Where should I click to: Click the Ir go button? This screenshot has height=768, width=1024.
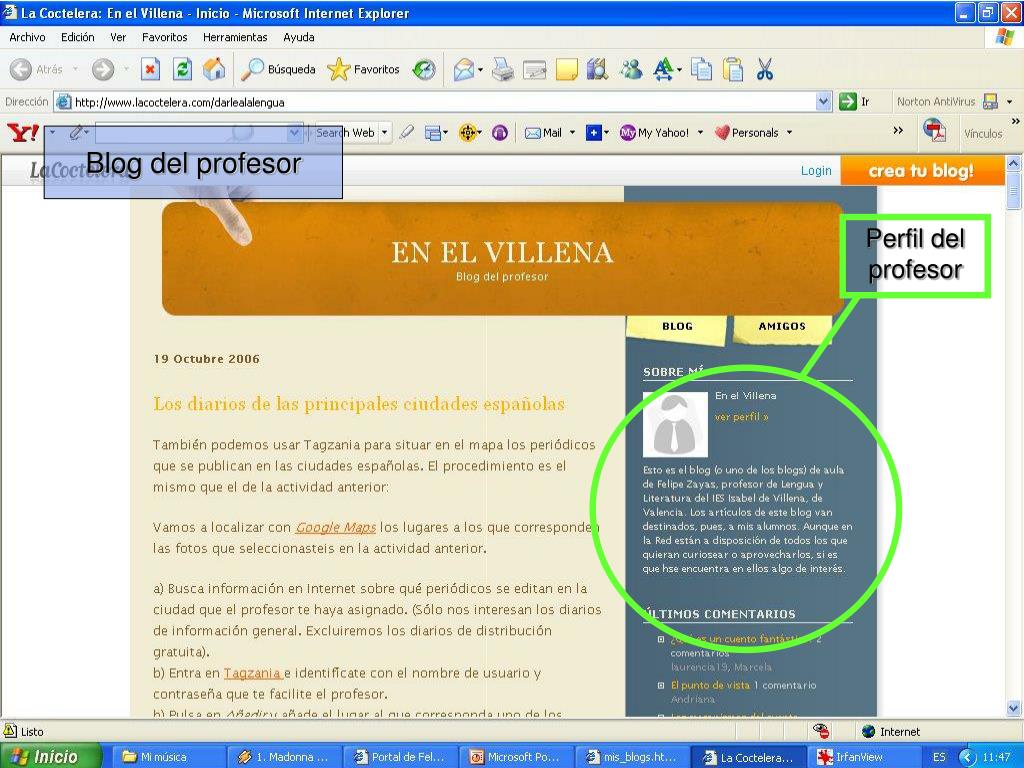pos(855,102)
